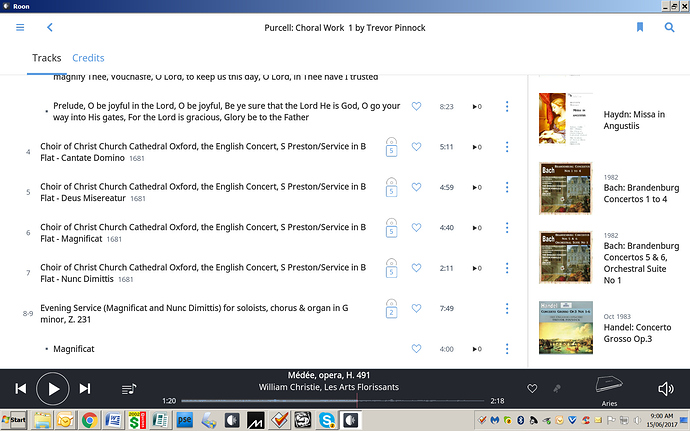The image size is (690, 431).
Task: Click Médée, opera, H. 491 now playing title
Action: 329,375
